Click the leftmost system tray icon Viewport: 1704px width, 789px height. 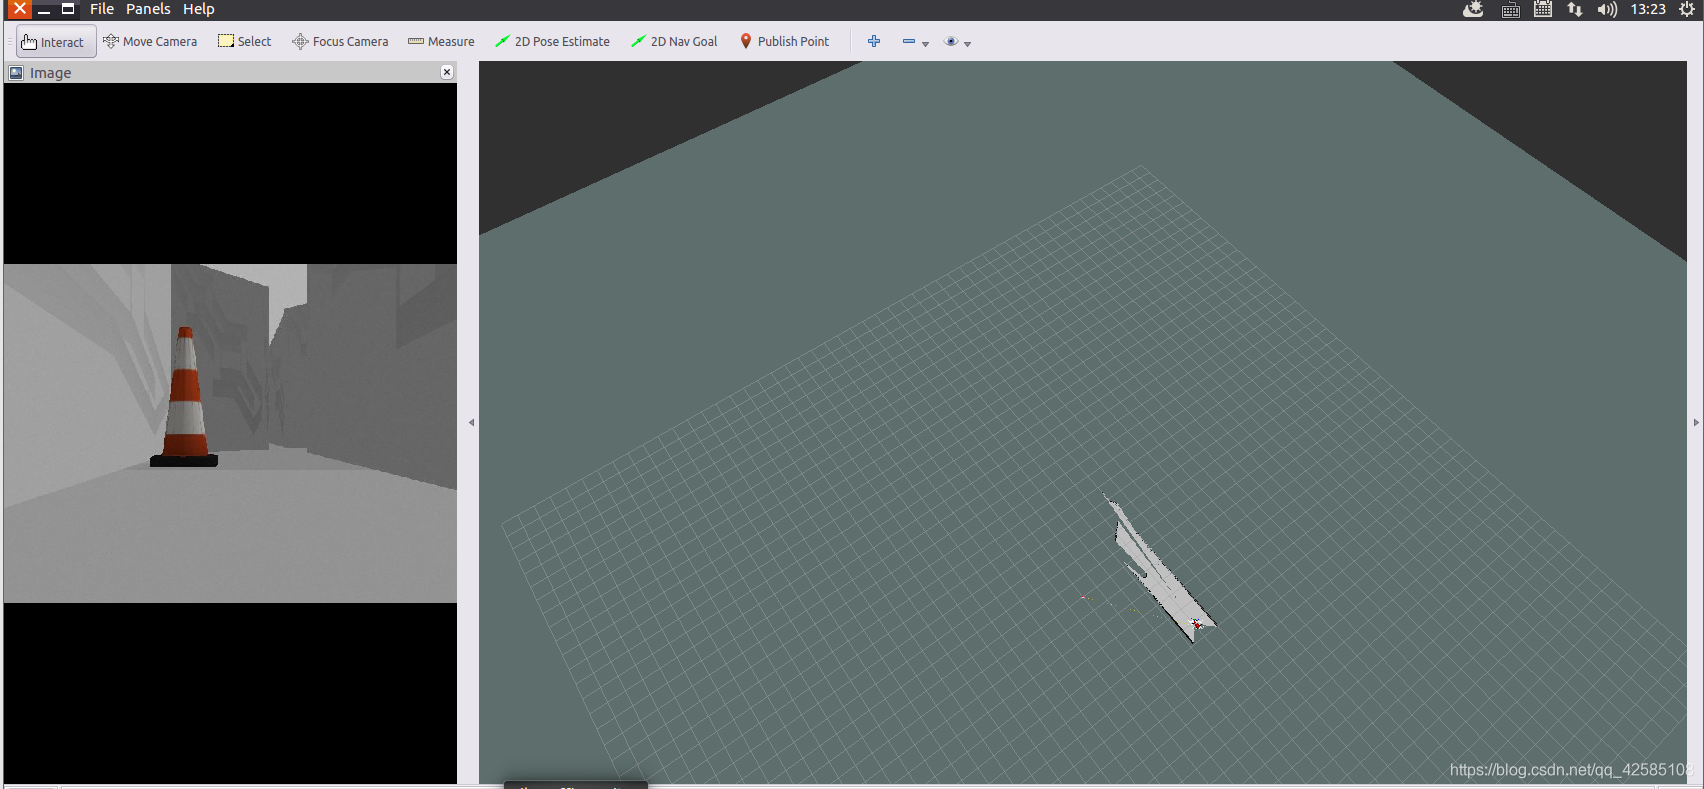click(1473, 9)
